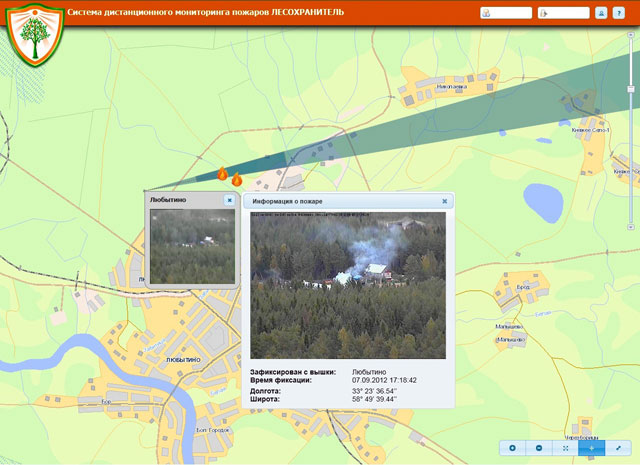Select the highlighted pan cross tool
Viewport: 640px width, 465px height.
[x=591, y=448]
